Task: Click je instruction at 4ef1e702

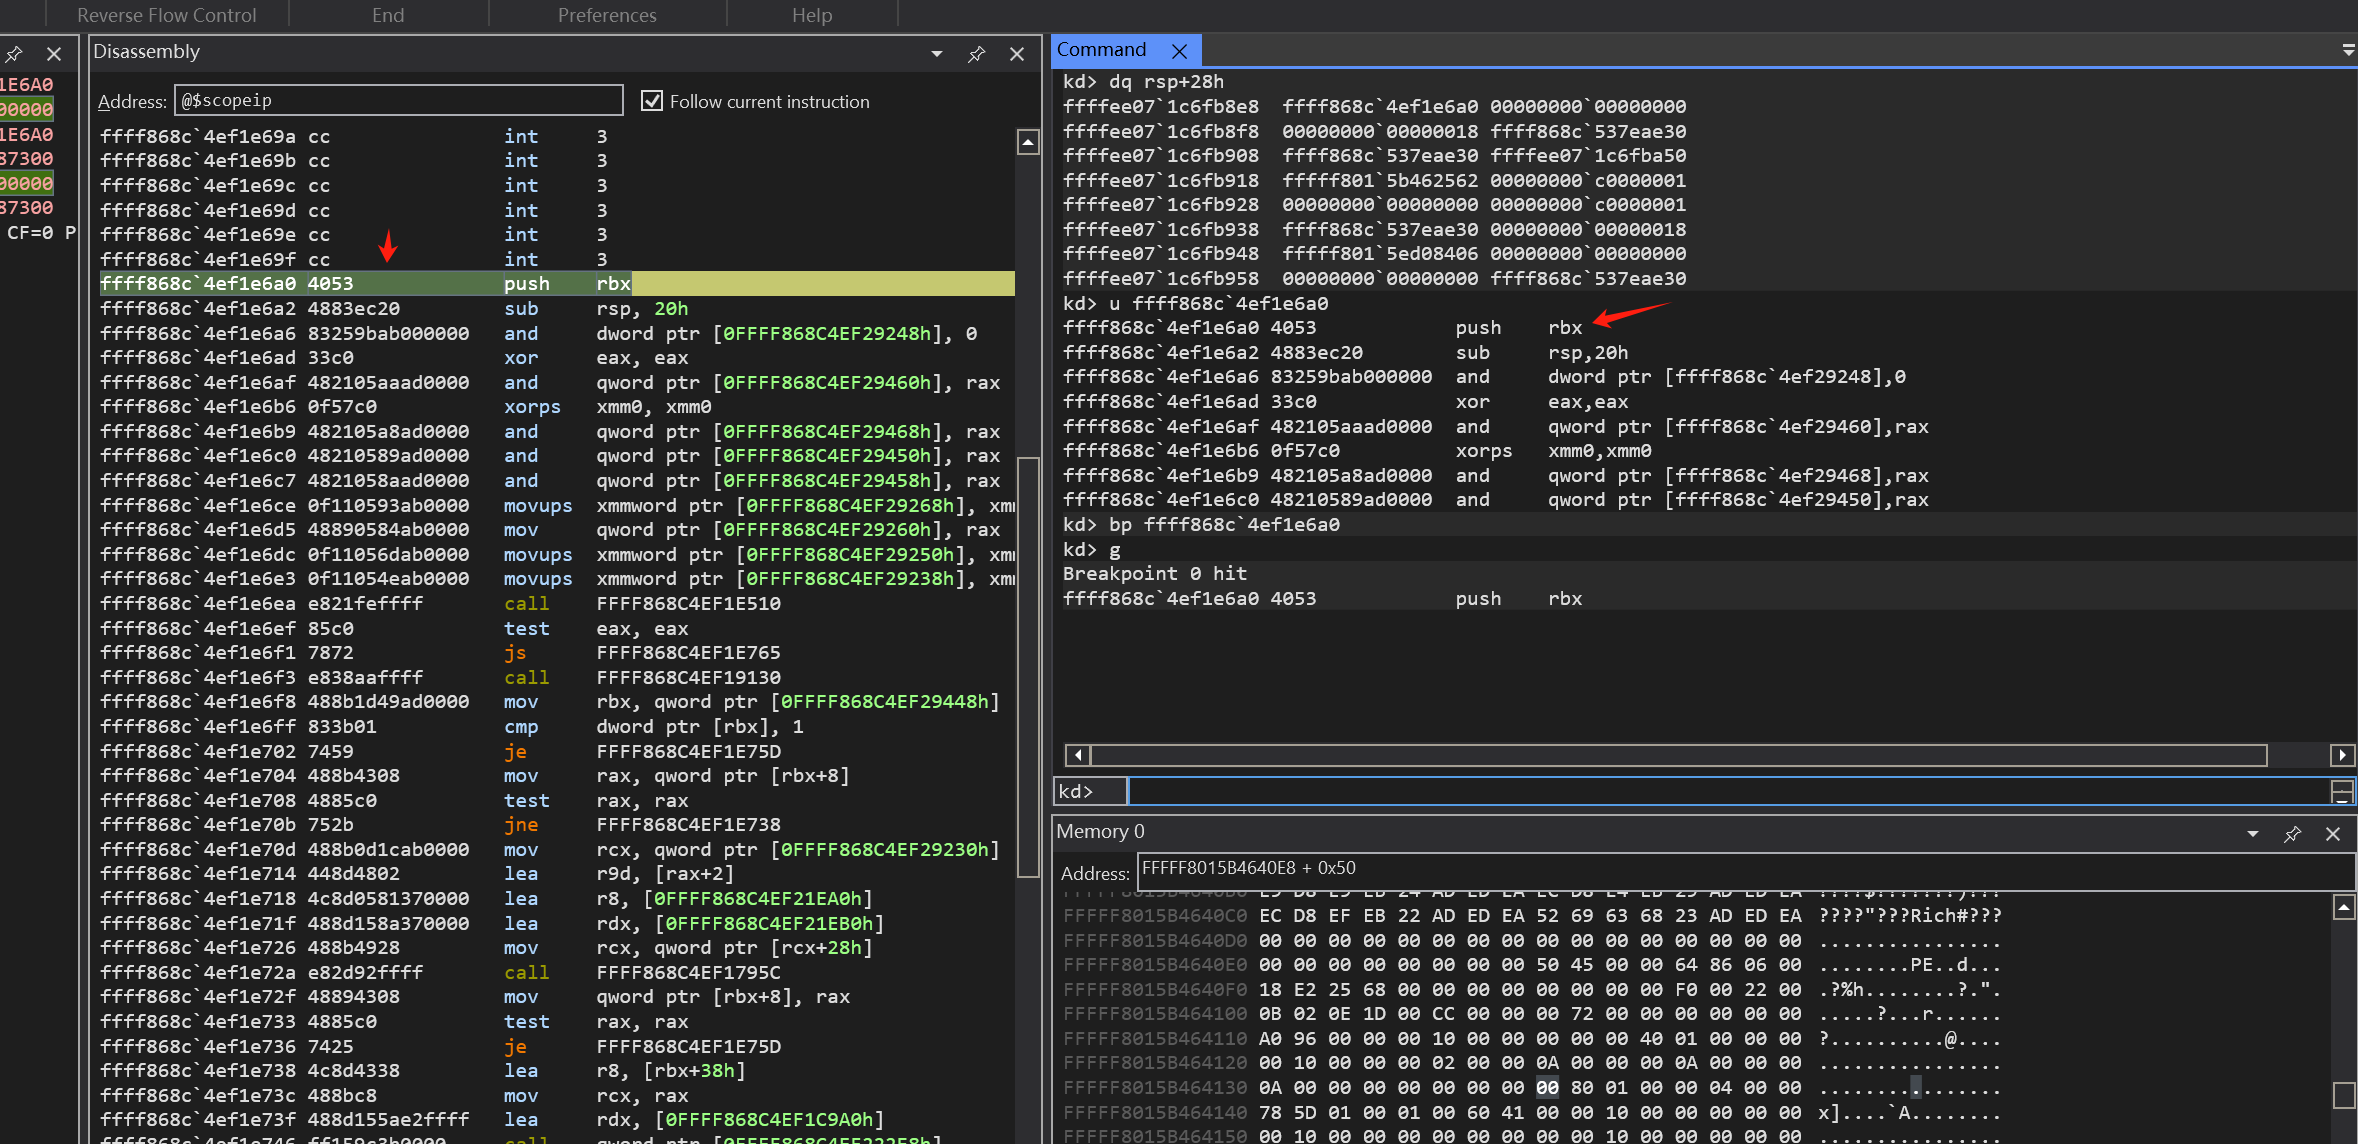Action: [556, 752]
